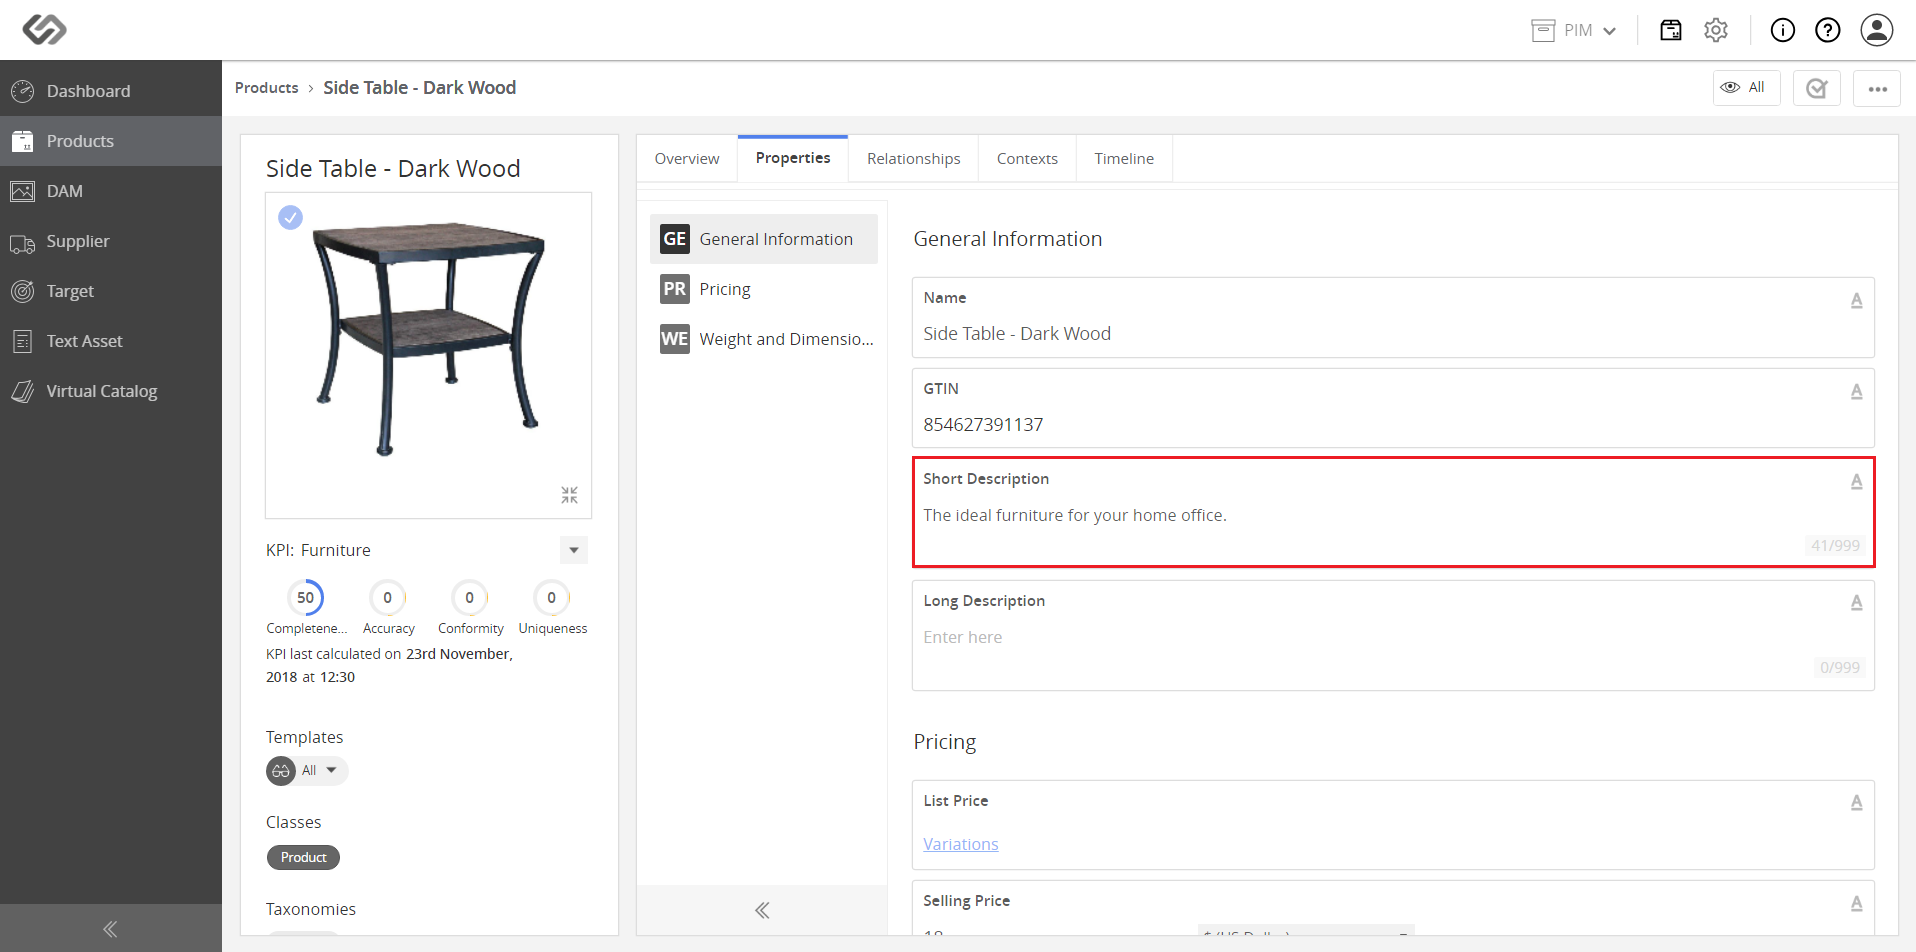The width and height of the screenshot is (1916, 952).
Task: Click the side table product image
Action: click(x=428, y=338)
